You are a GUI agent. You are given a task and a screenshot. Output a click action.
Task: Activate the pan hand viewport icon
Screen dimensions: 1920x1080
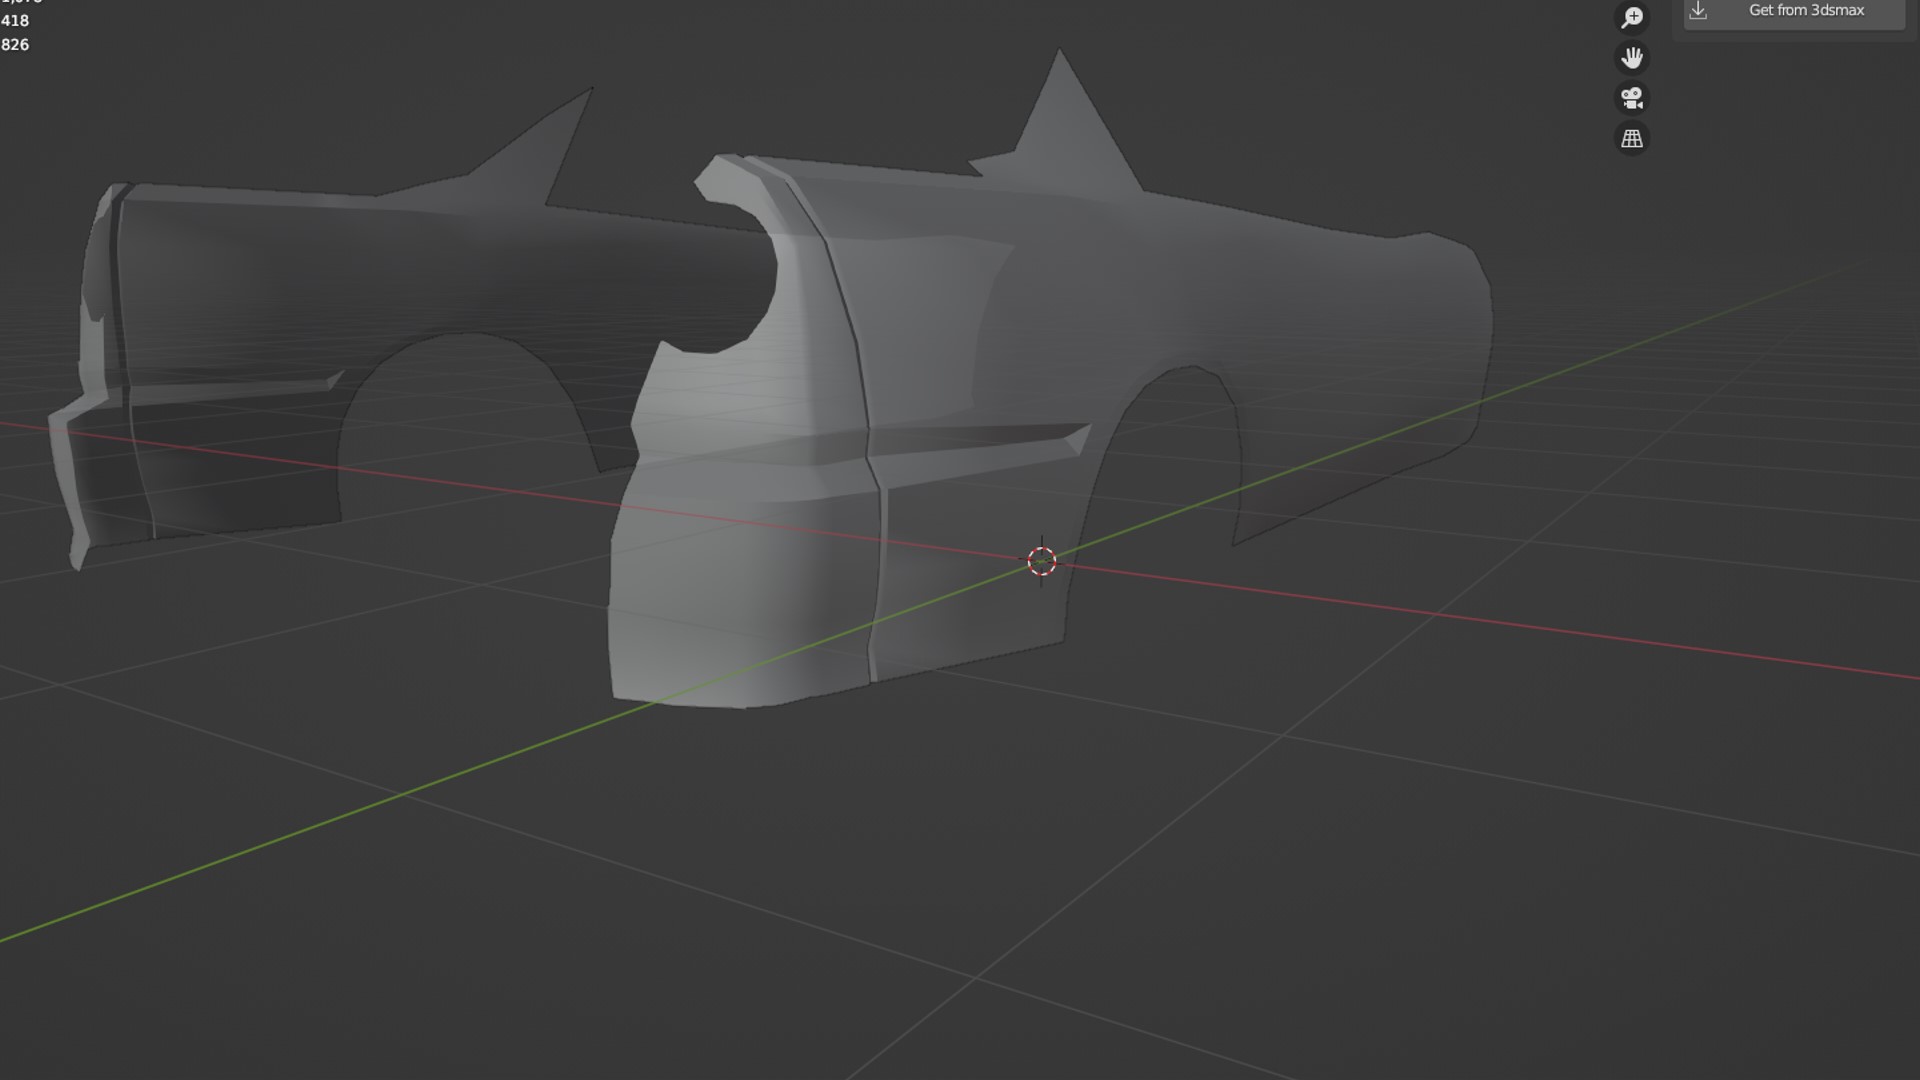[x=1632, y=58]
